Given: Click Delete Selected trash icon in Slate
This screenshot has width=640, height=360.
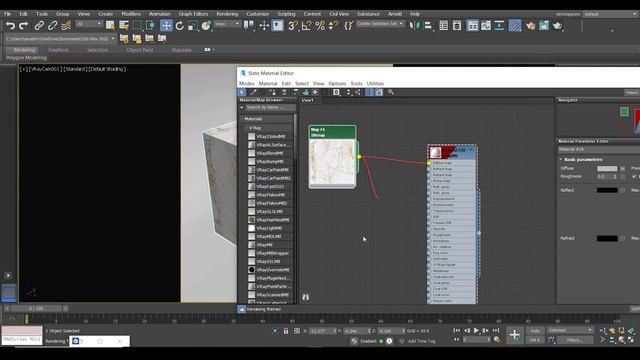Looking at the screenshot, I should coord(284,93).
